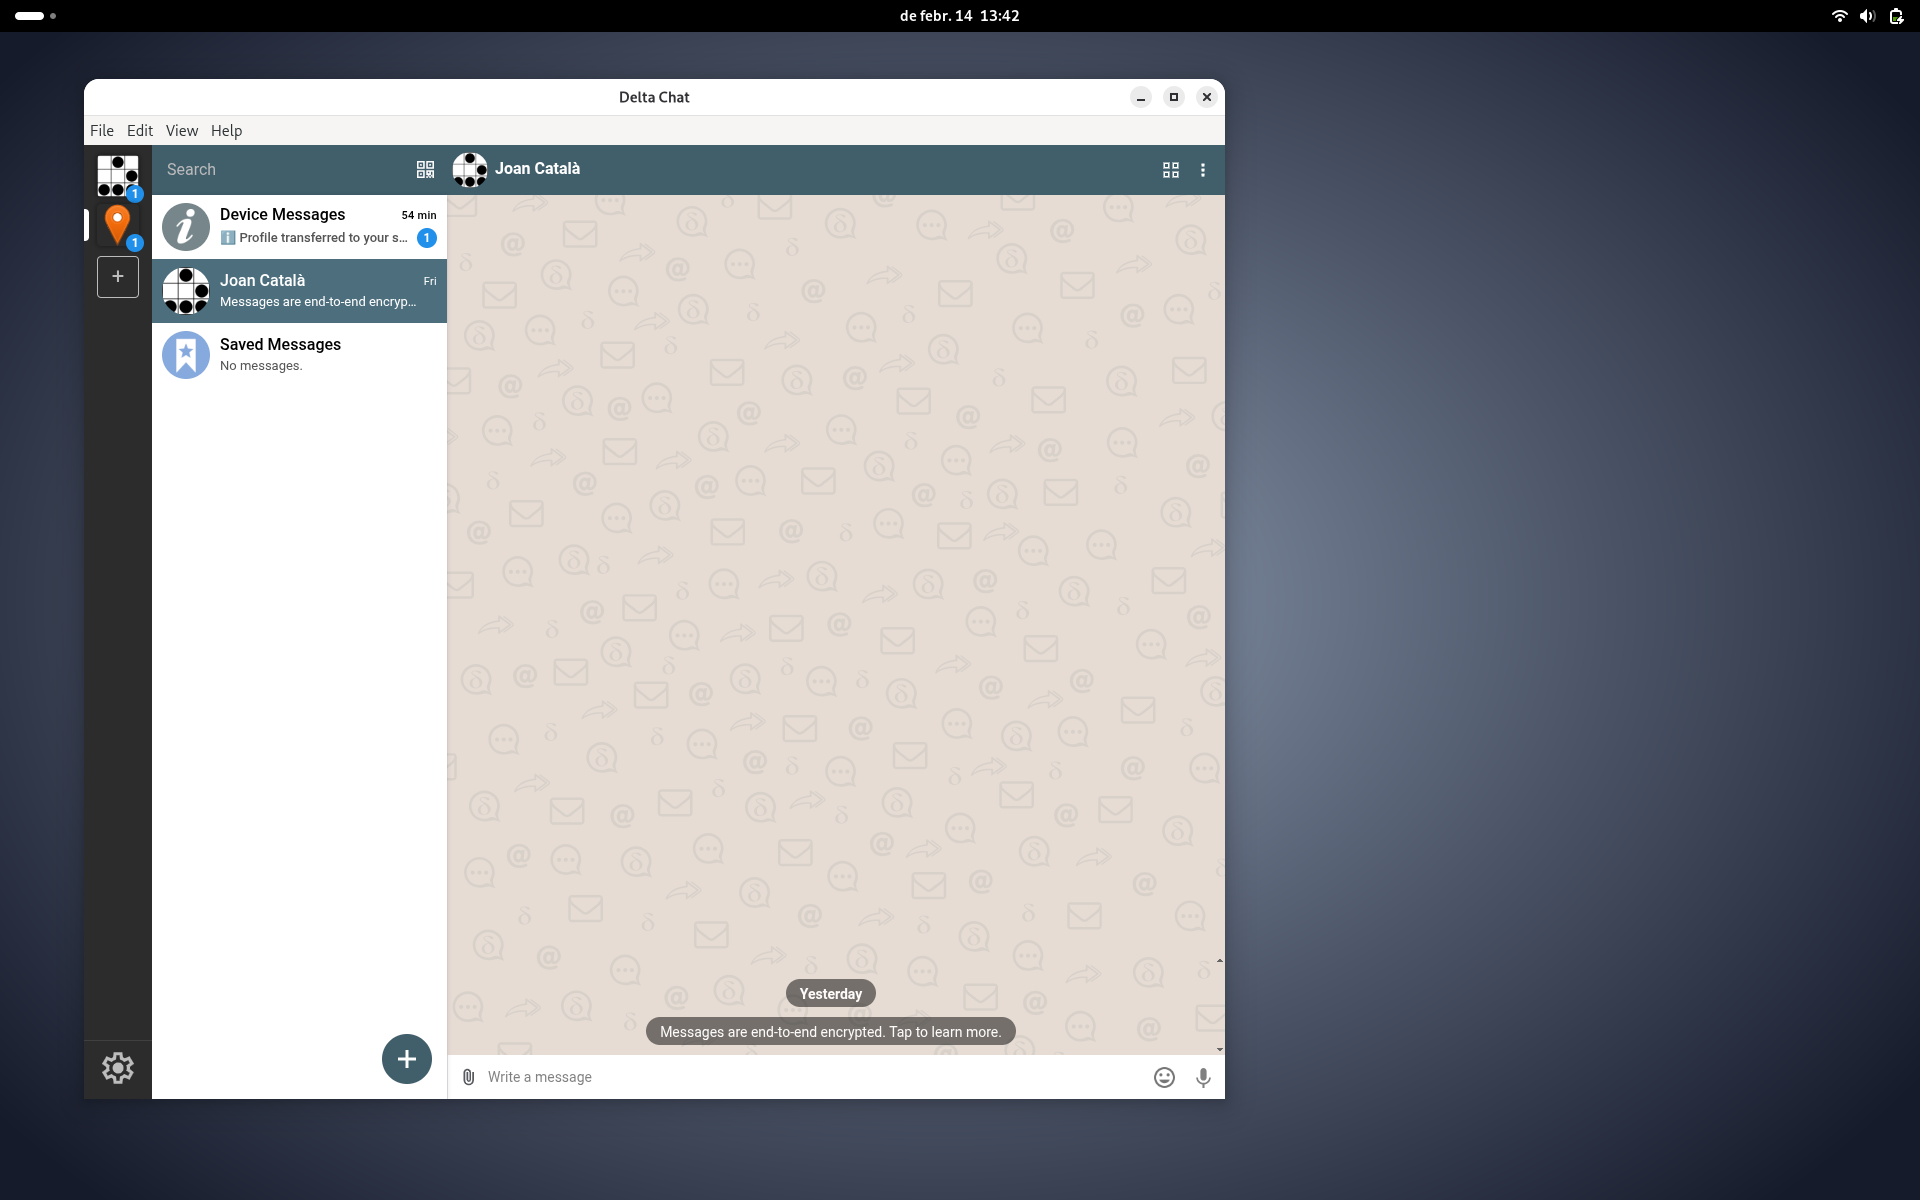Attach a file with the paperclip icon
The width and height of the screenshot is (1920, 1200).
467,1077
